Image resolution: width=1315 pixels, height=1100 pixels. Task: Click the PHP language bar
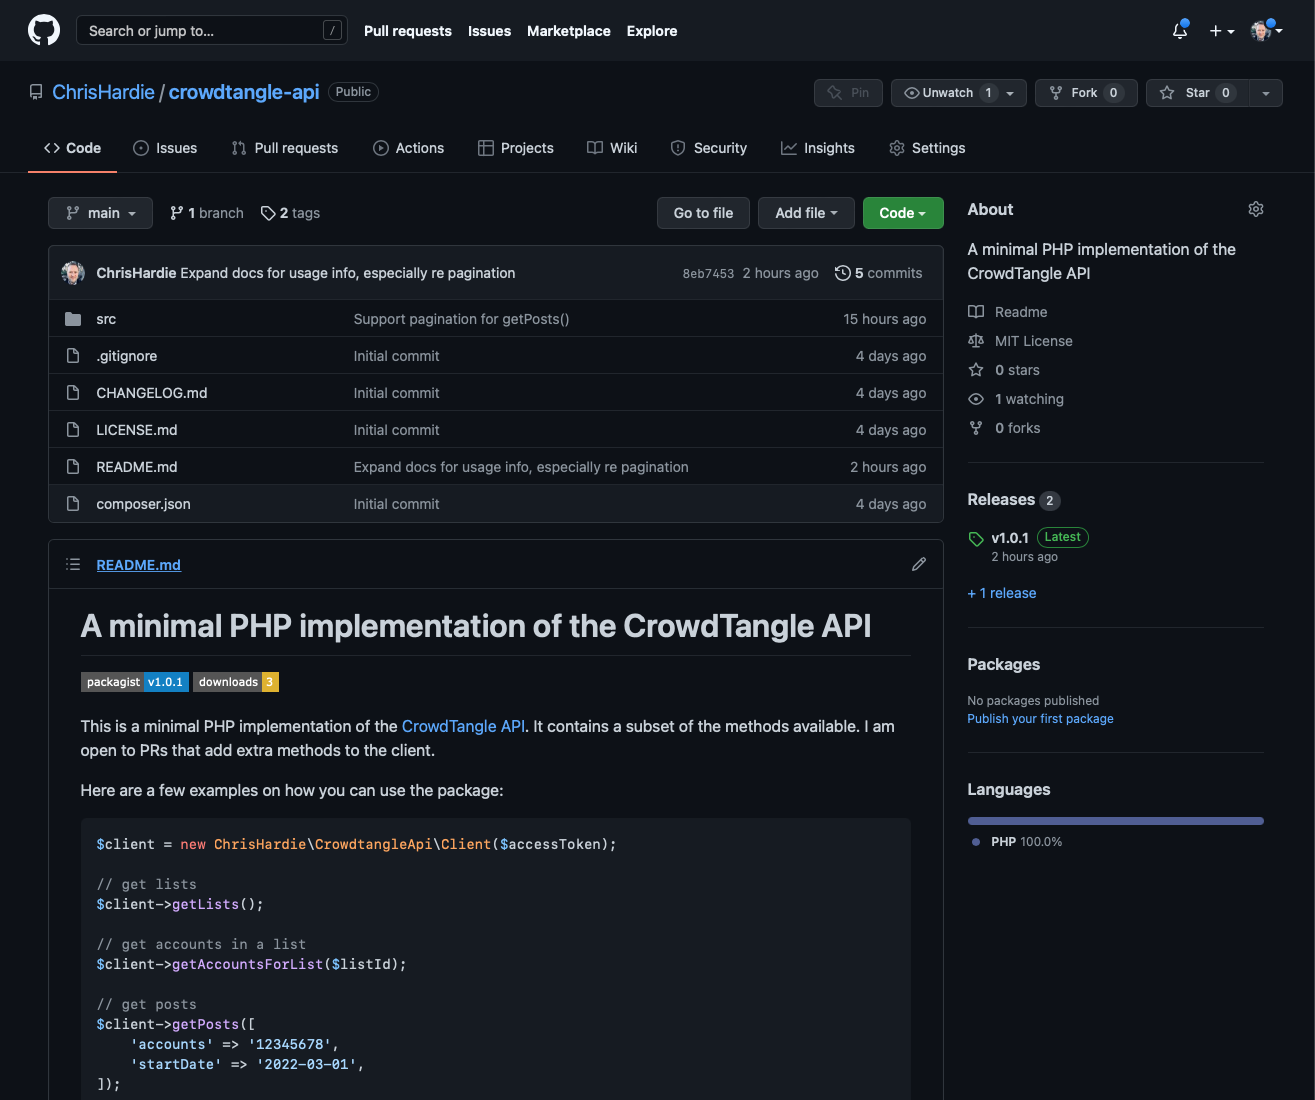(x=1115, y=821)
